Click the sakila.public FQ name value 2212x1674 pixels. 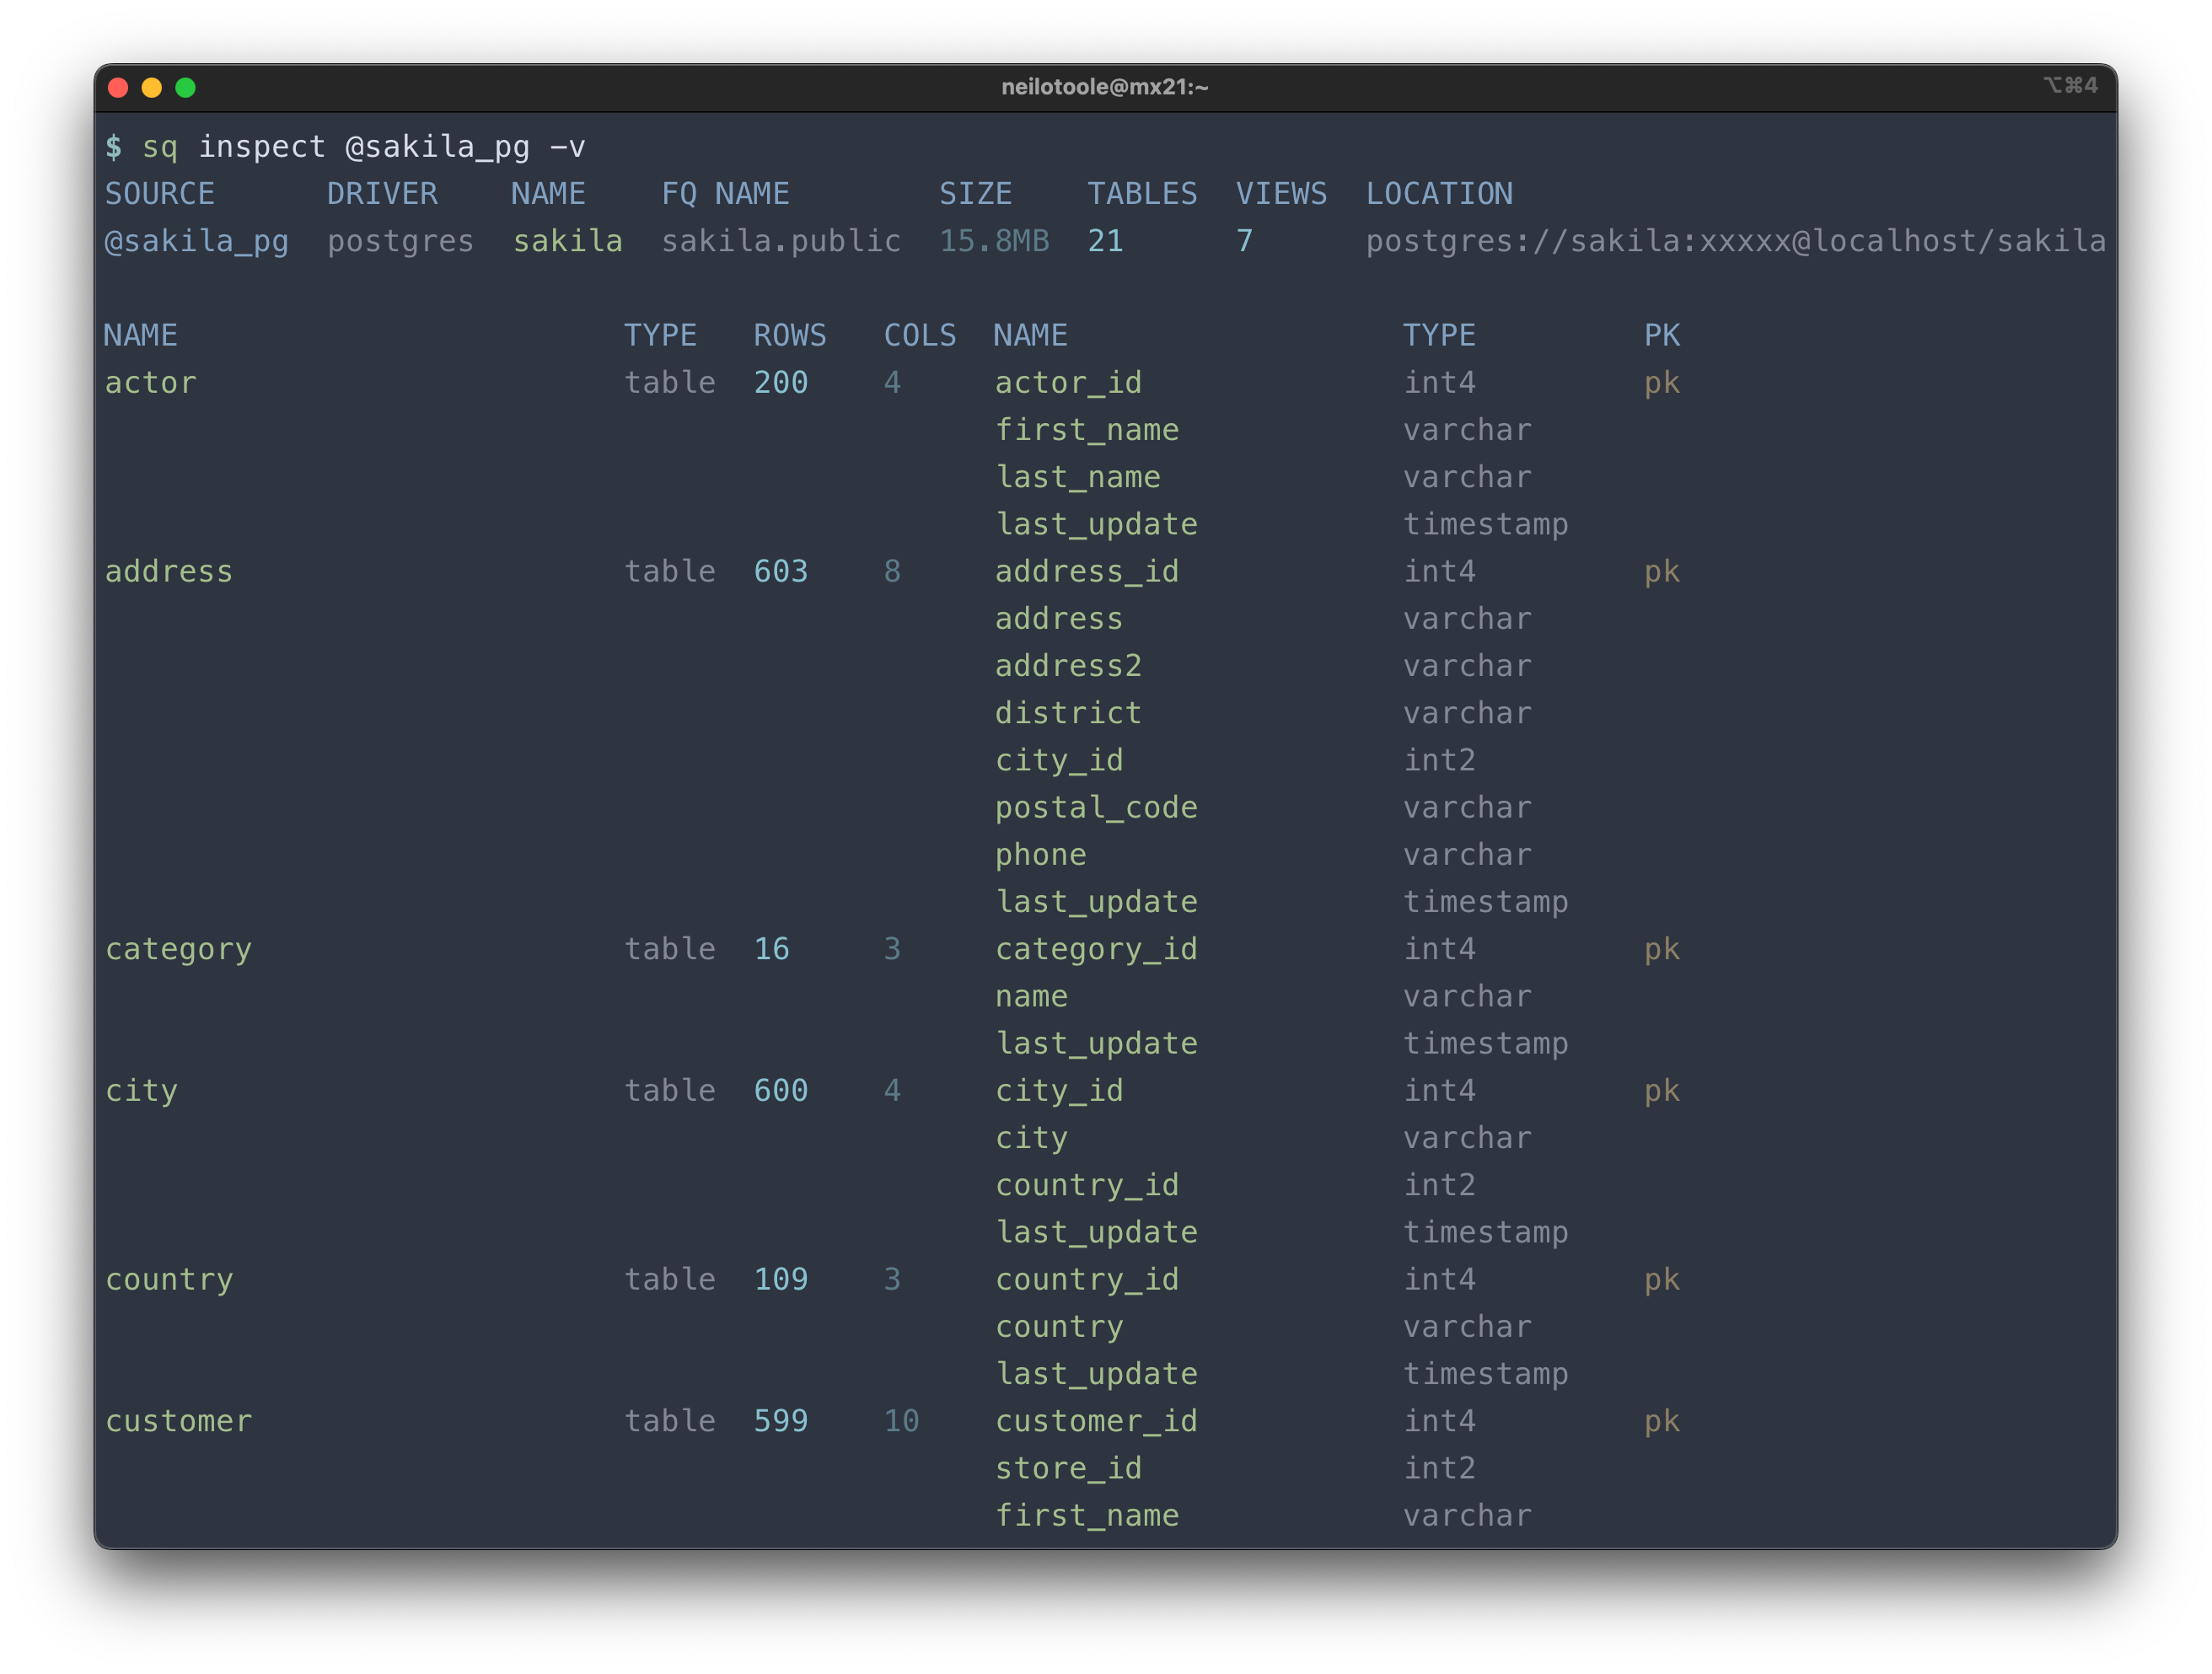pos(781,241)
